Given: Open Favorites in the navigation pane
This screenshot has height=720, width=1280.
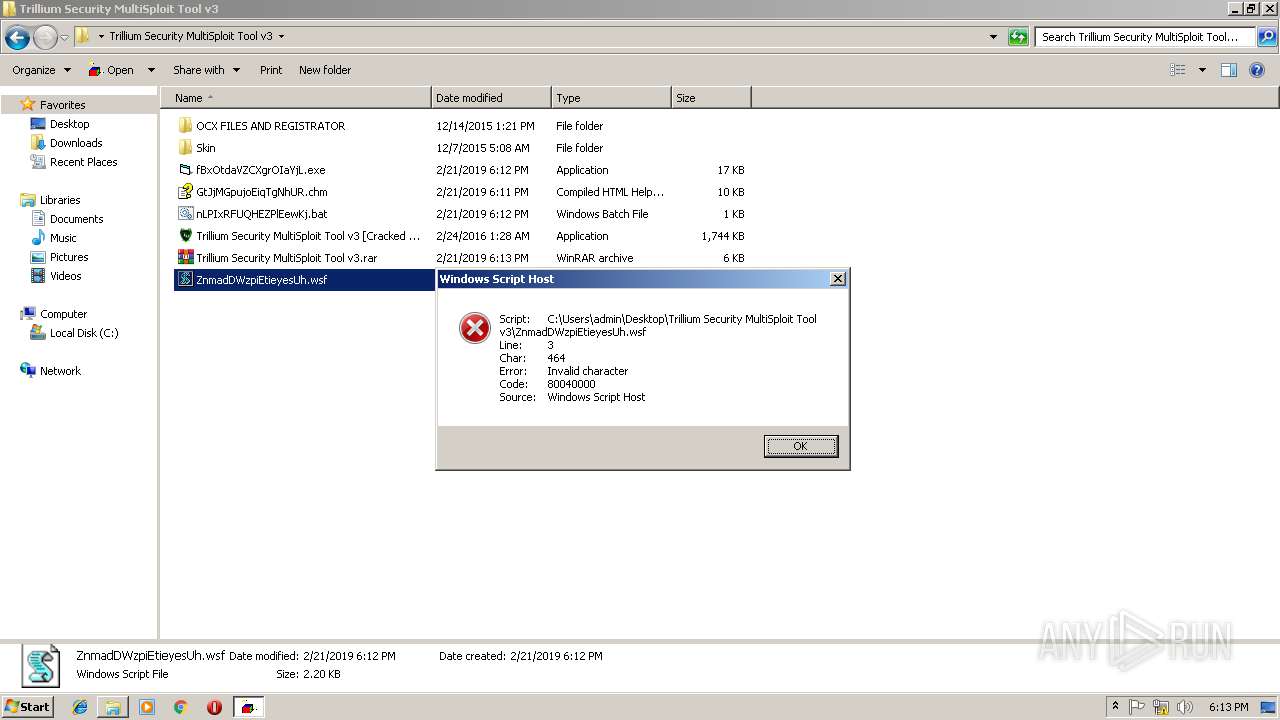Looking at the screenshot, I should [62, 105].
